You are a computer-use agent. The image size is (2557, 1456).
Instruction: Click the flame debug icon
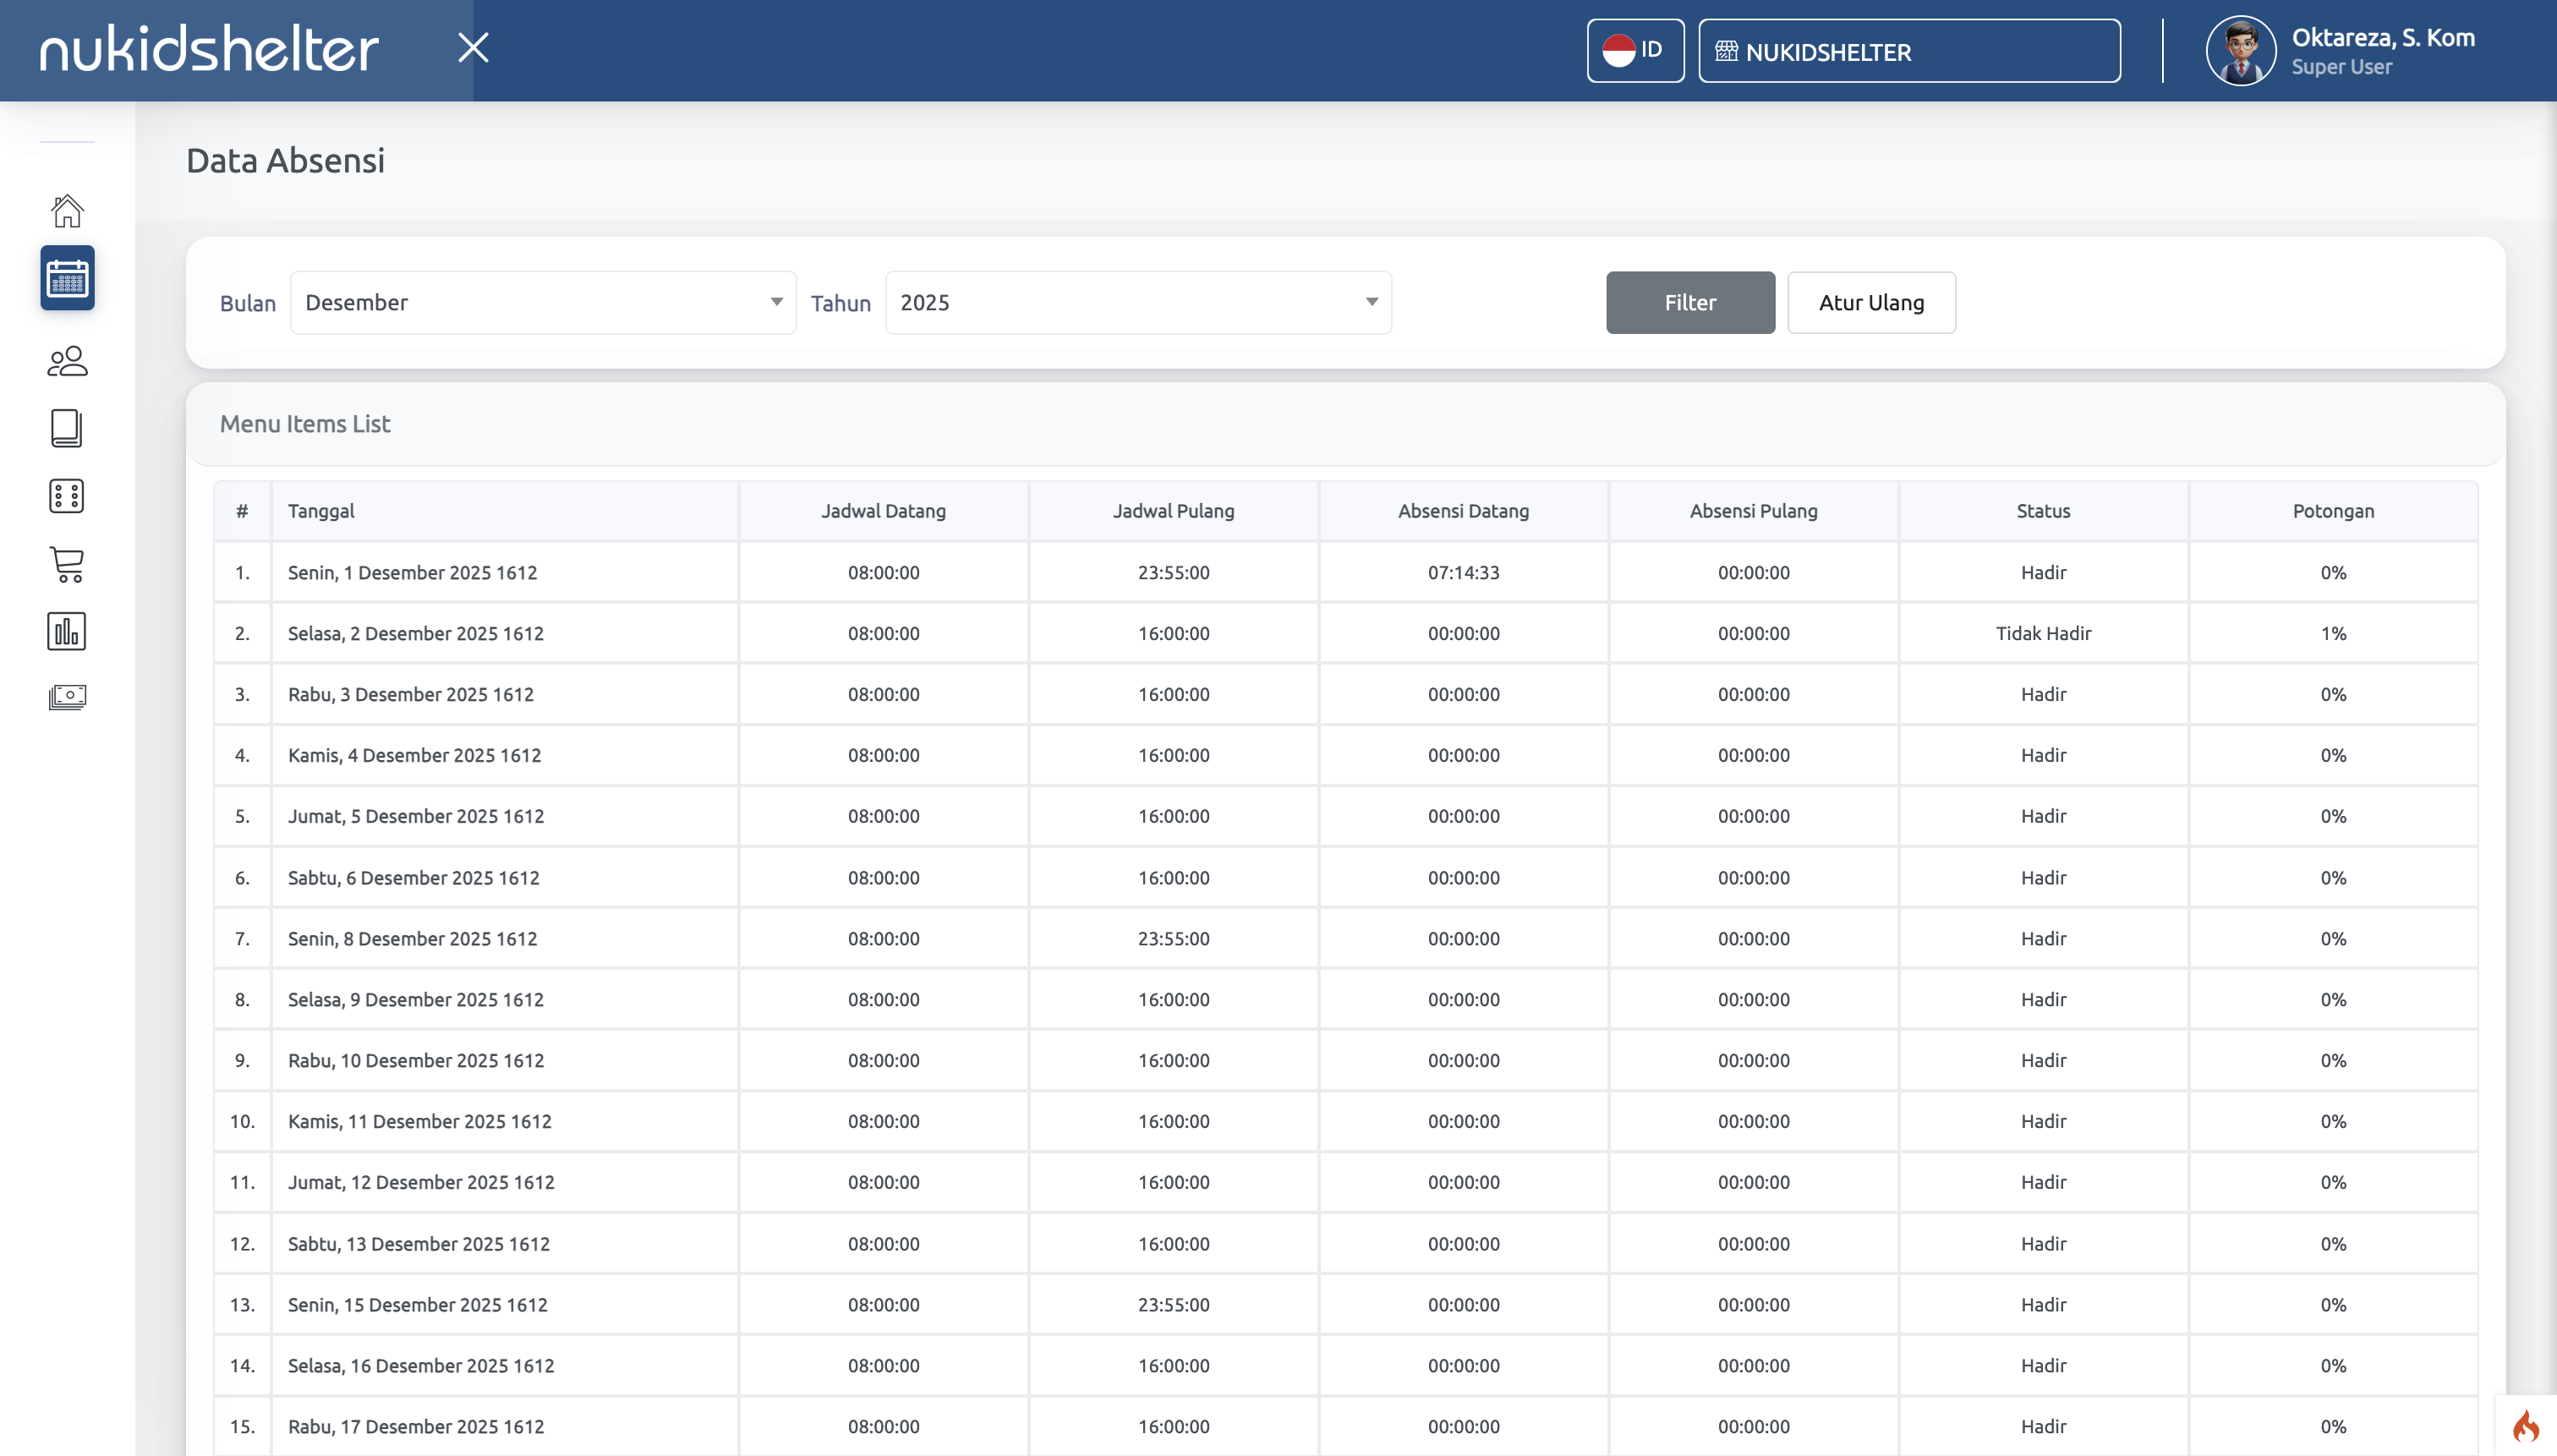2525,1425
